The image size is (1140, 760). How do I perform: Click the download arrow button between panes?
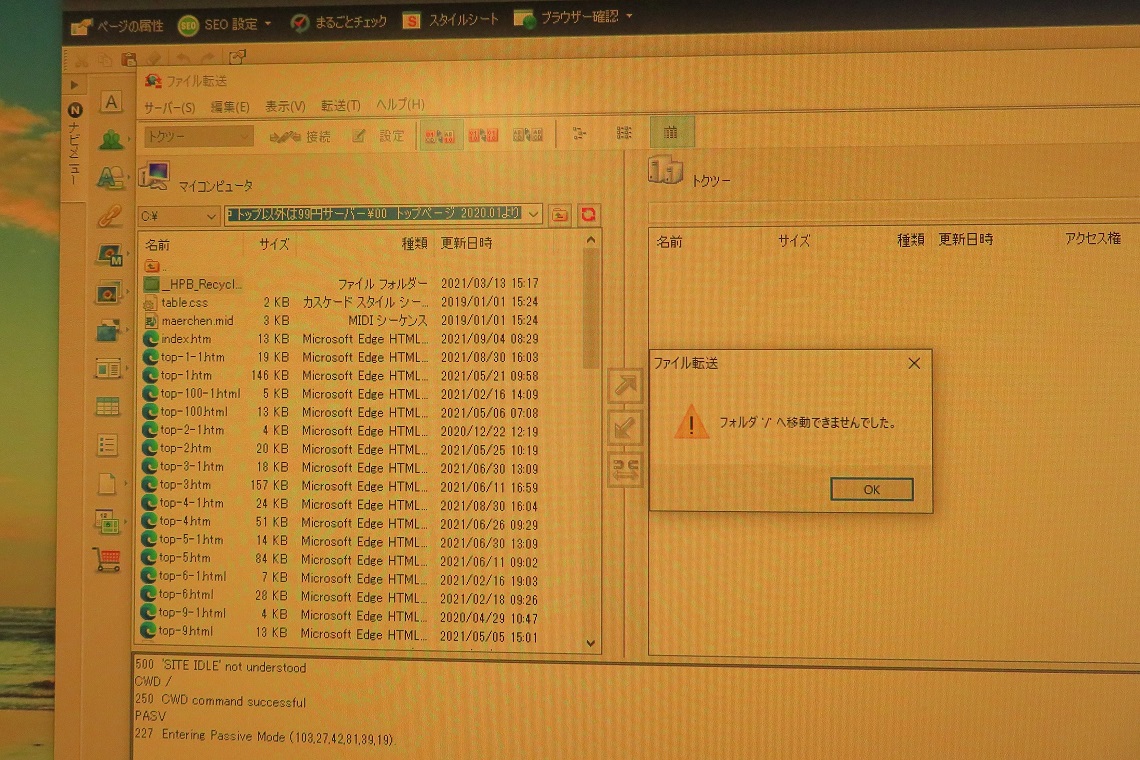[625, 428]
